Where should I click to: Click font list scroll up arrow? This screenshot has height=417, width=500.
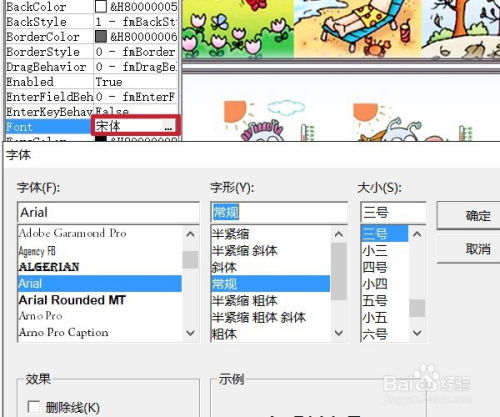(190, 234)
